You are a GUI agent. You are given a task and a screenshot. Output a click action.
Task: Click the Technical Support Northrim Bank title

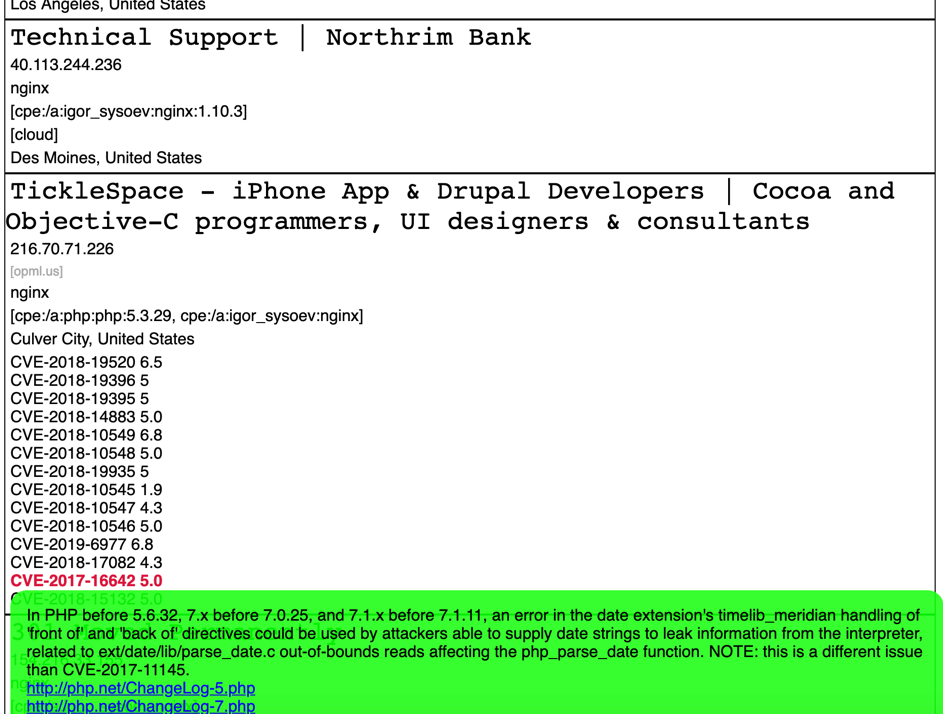[271, 38]
